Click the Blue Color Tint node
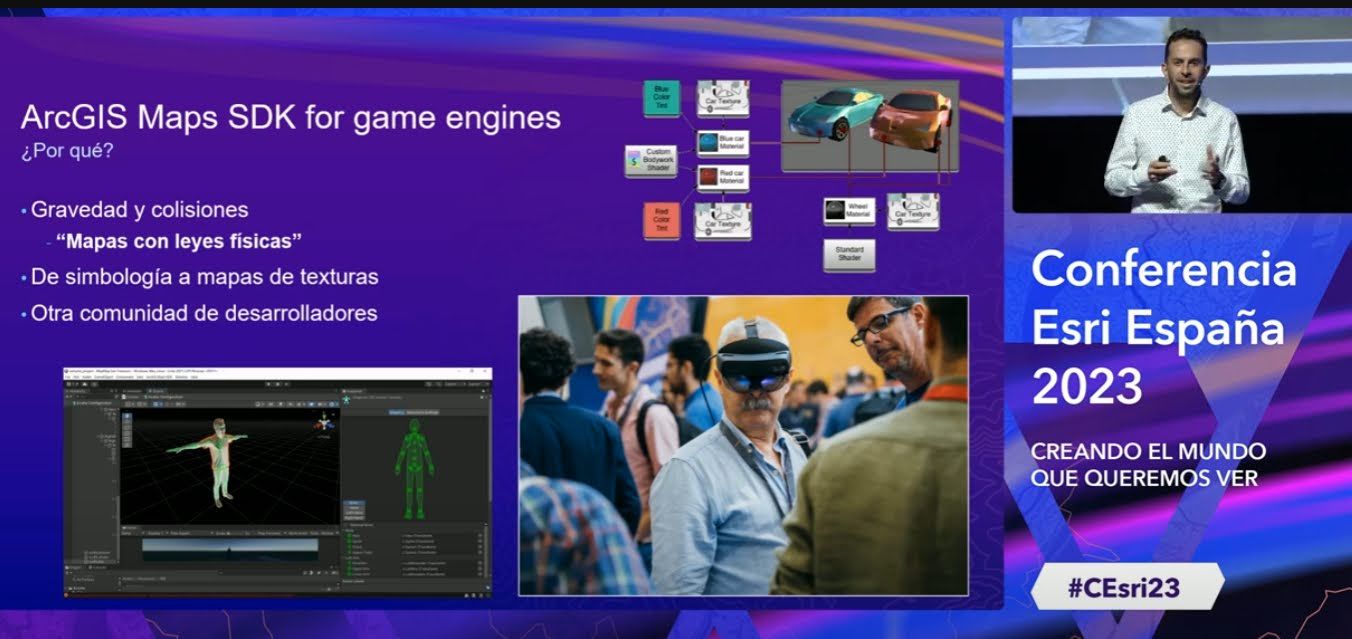The height and width of the screenshot is (639, 1352). pos(661,99)
